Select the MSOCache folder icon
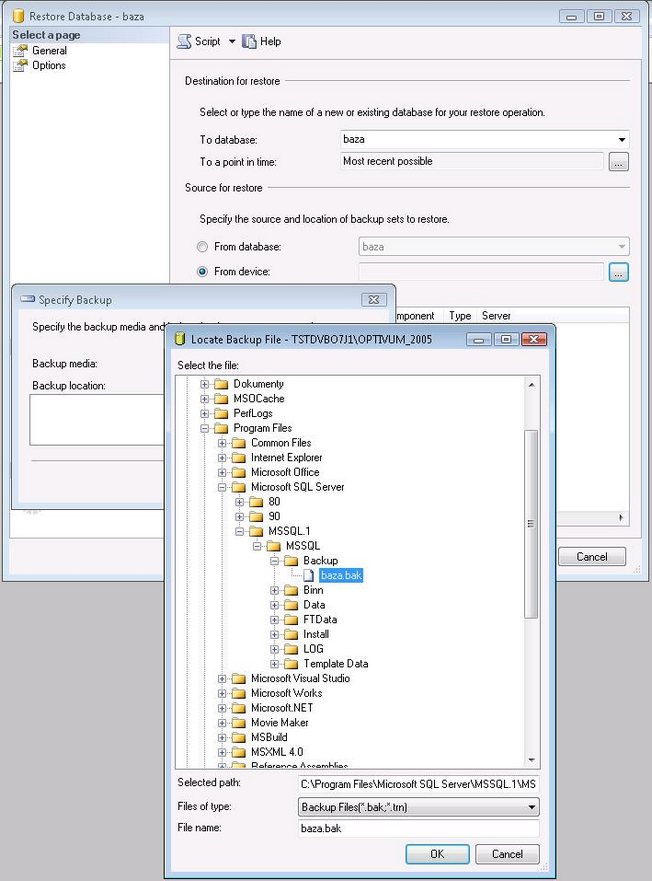The width and height of the screenshot is (652, 881). [221, 398]
